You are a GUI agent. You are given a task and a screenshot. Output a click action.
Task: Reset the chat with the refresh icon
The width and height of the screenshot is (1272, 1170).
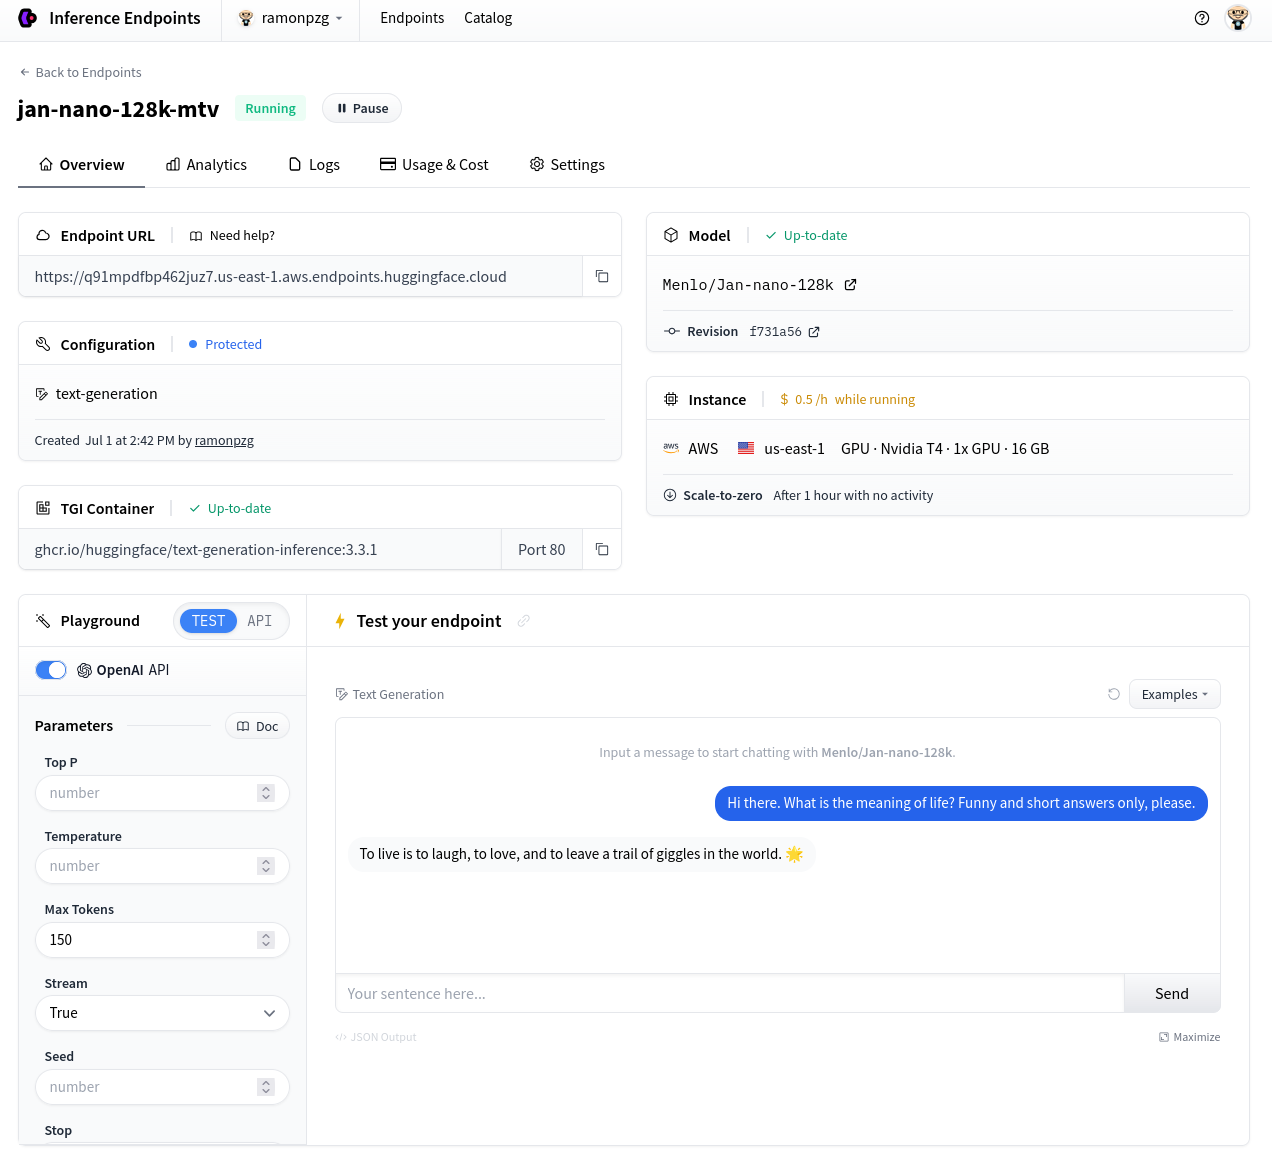[1114, 694]
